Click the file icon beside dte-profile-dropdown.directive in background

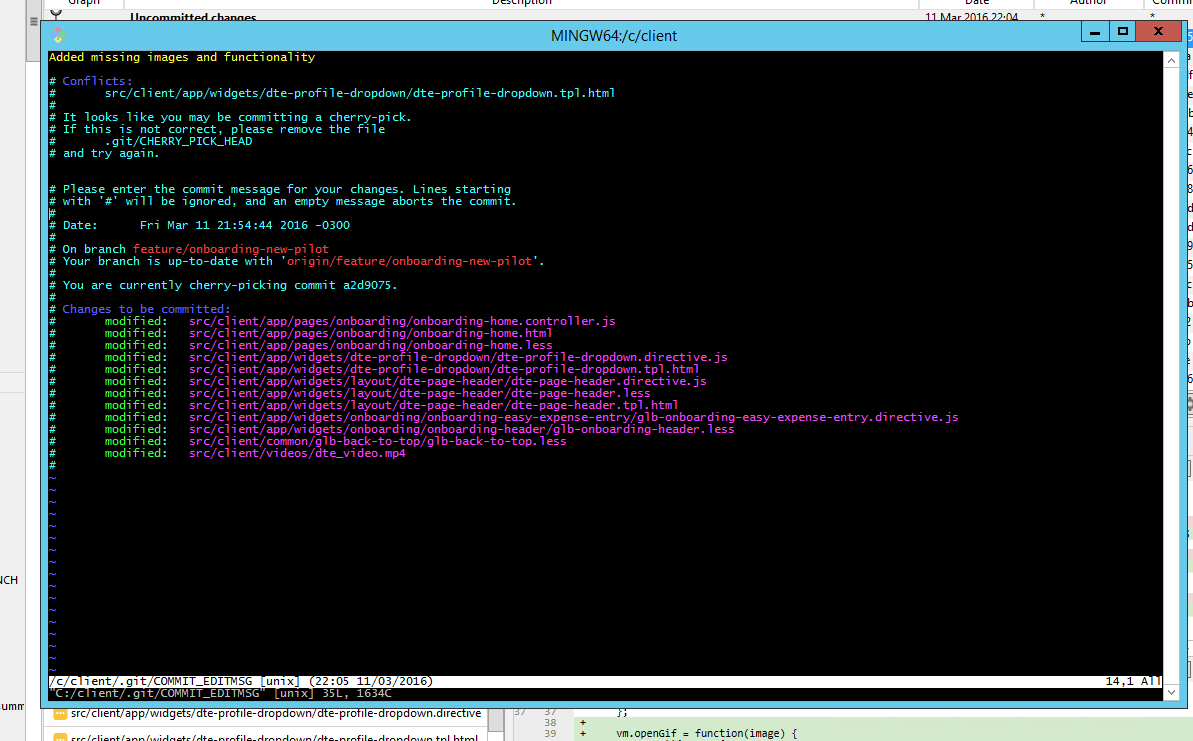[60, 714]
